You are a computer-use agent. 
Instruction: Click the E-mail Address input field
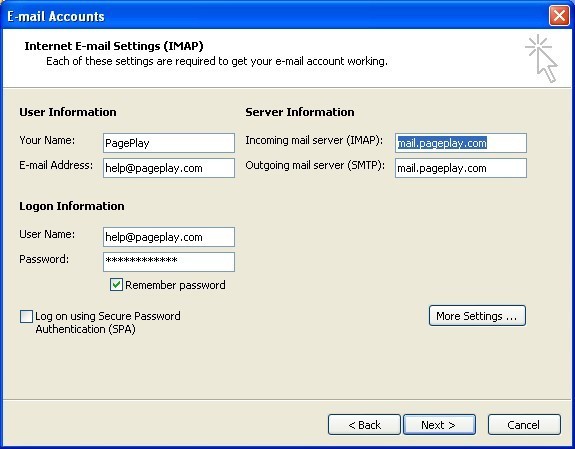[169, 168]
